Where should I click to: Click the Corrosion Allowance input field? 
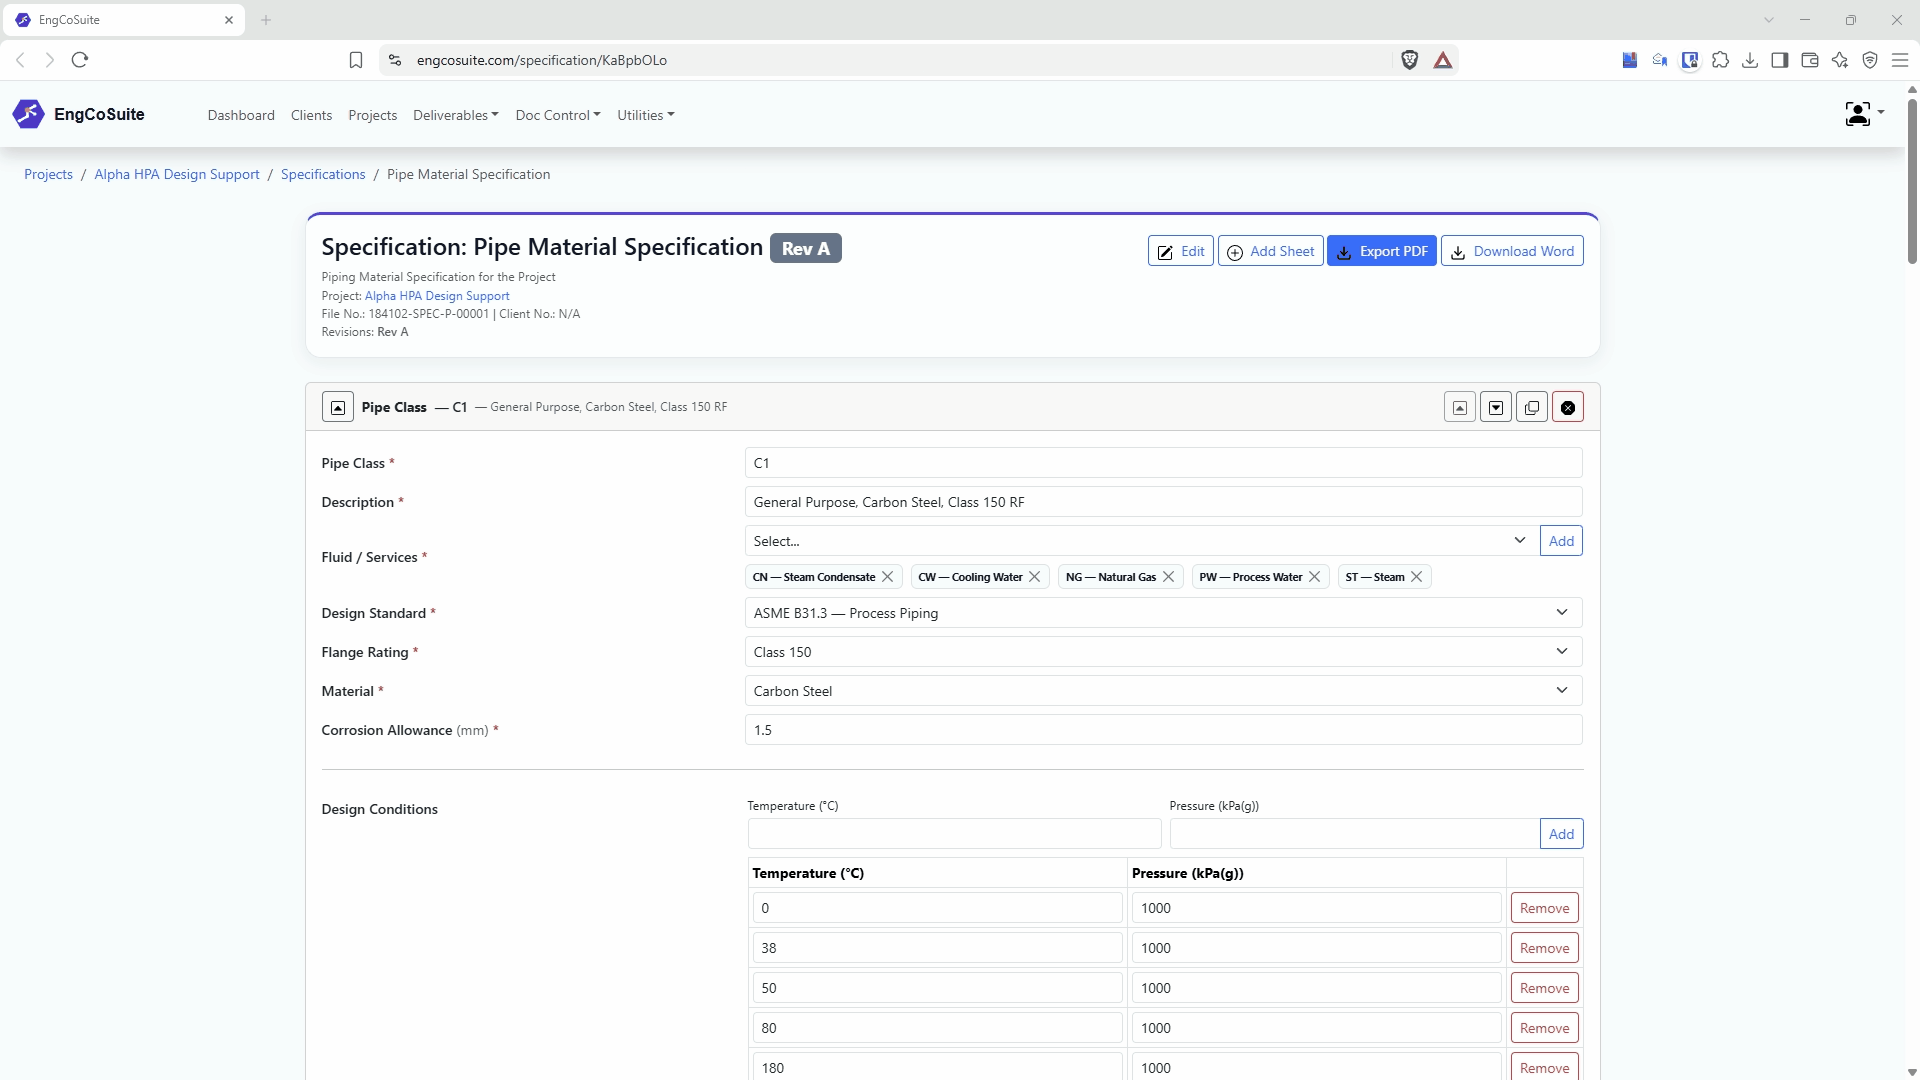point(1163,730)
